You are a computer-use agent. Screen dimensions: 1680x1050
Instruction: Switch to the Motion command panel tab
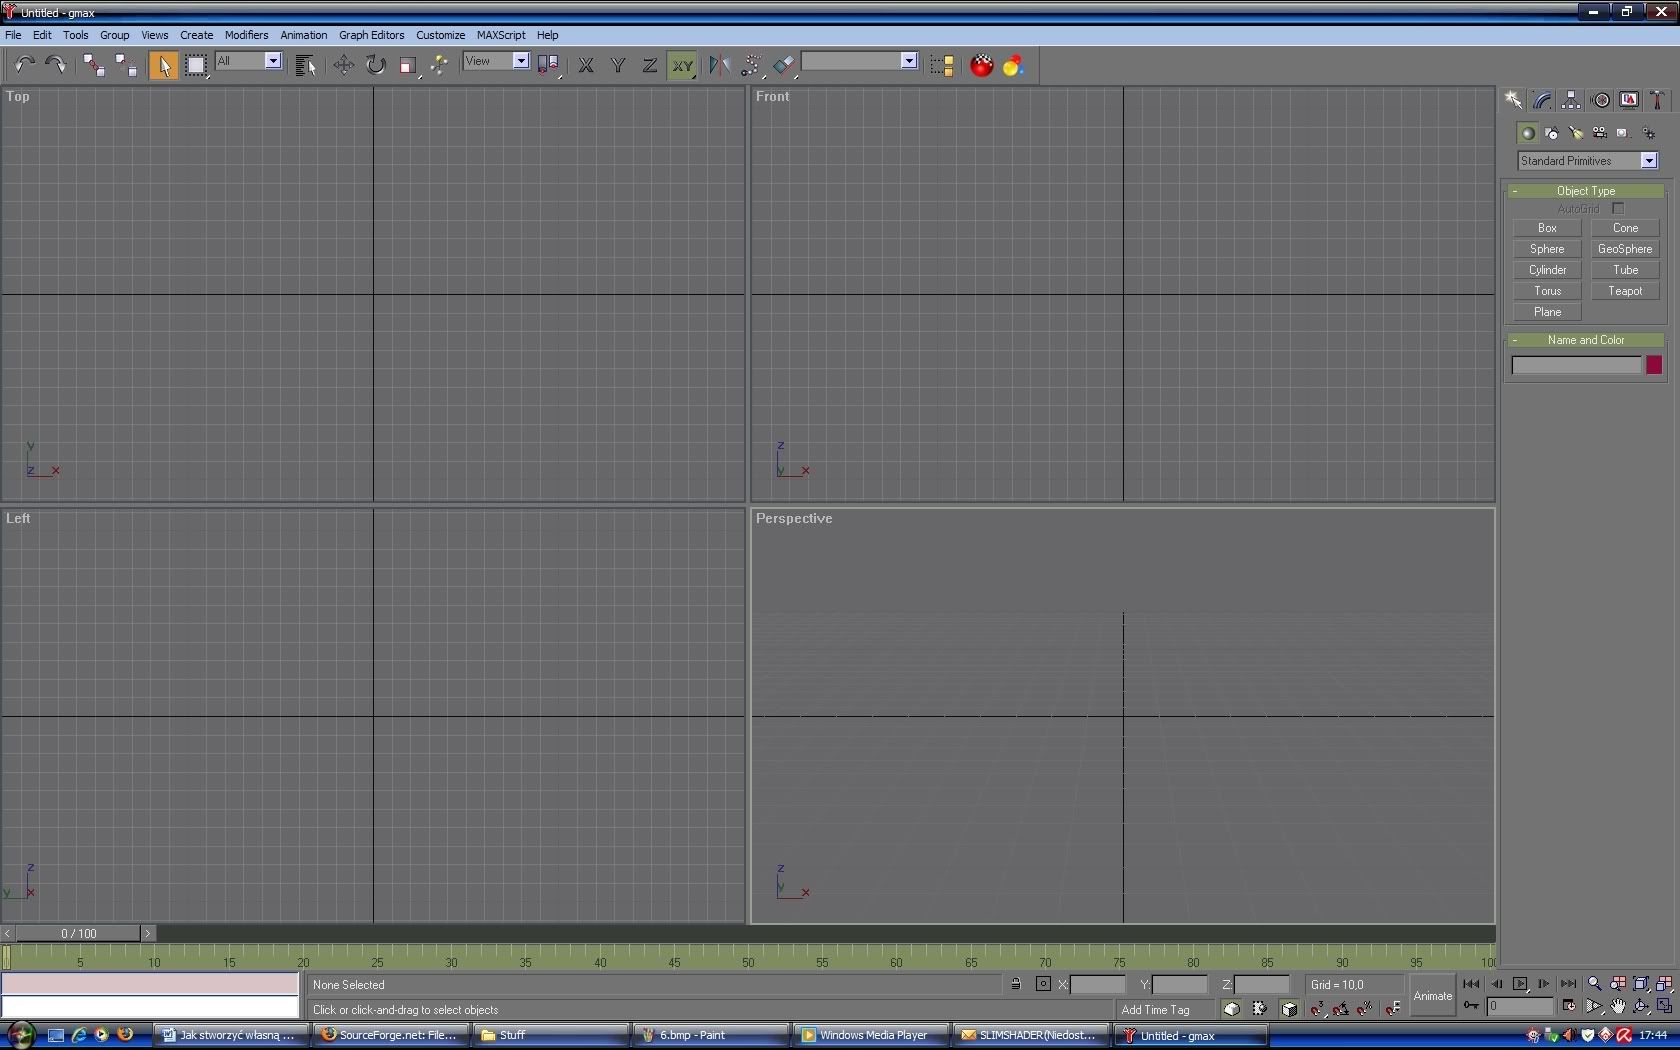point(1601,100)
